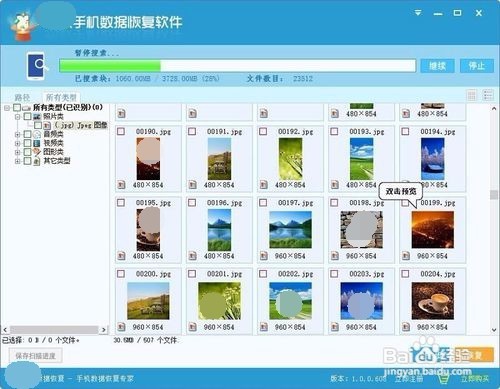
Task: Check the 音频类 (audio) checkbox
Action: click(28, 134)
